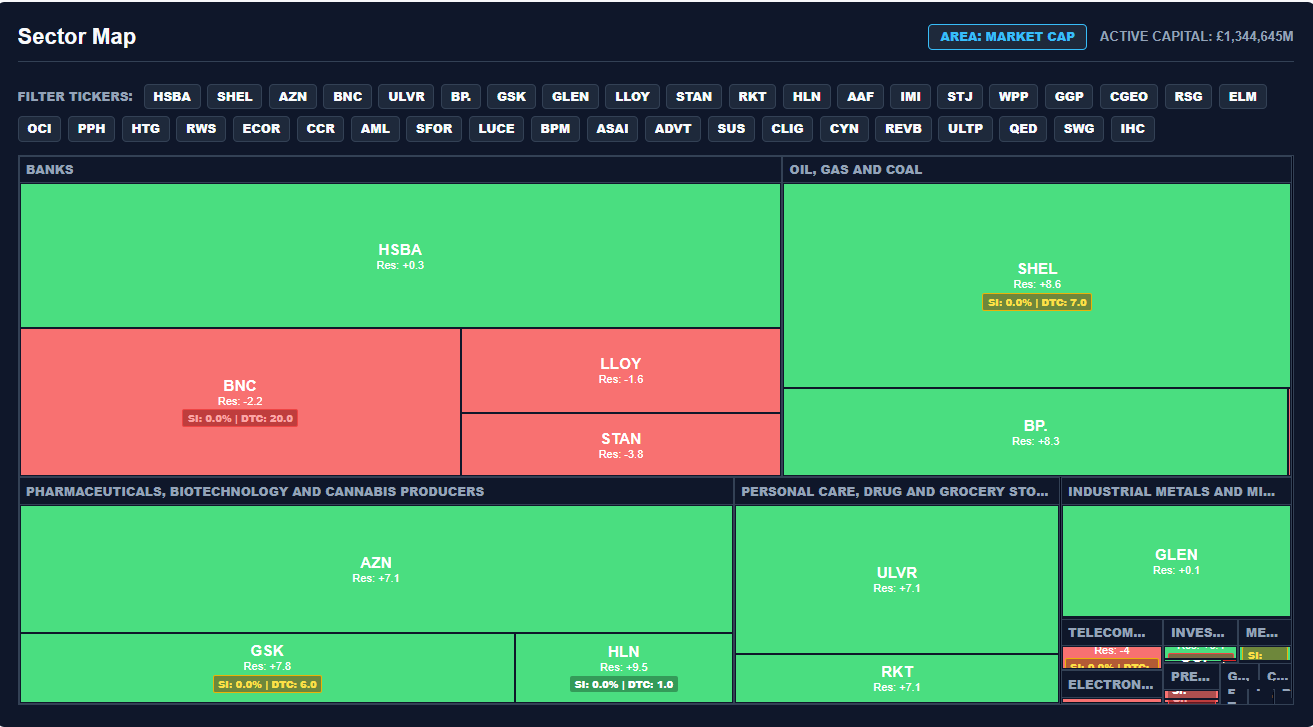Click the Banks sector header
This screenshot has width=1313, height=727.
click(x=400, y=170)
